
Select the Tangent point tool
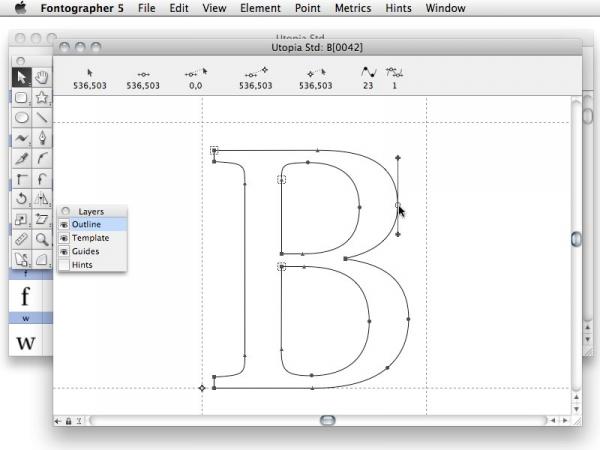point(42,178)
